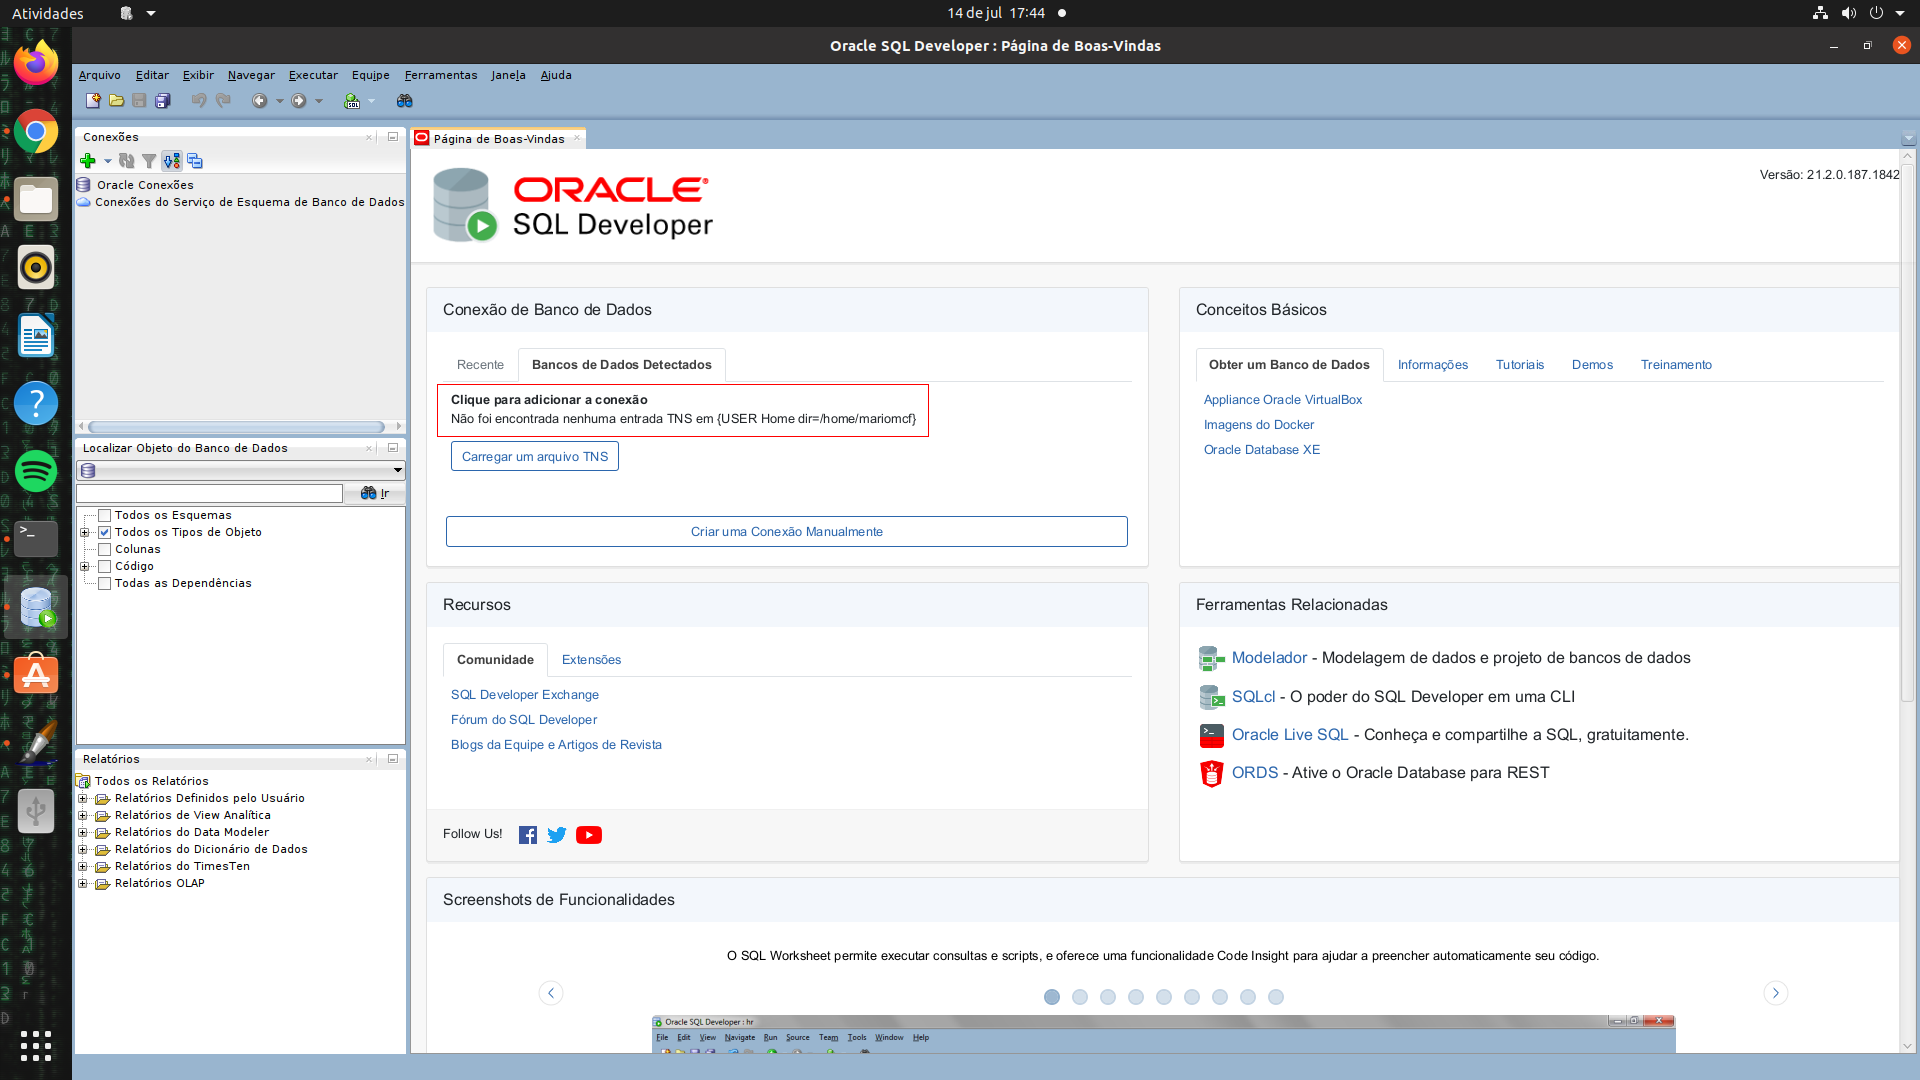This screenshot has width=1920, height=1080.
Task: Open the Back history dropdown arrow
Action: click(x=279, y=101)
